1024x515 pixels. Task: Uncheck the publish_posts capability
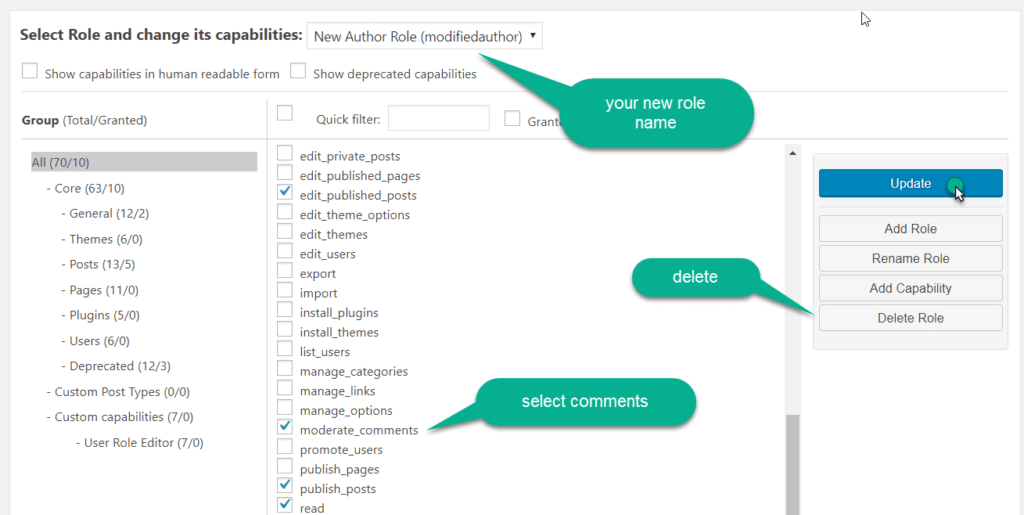285,486
